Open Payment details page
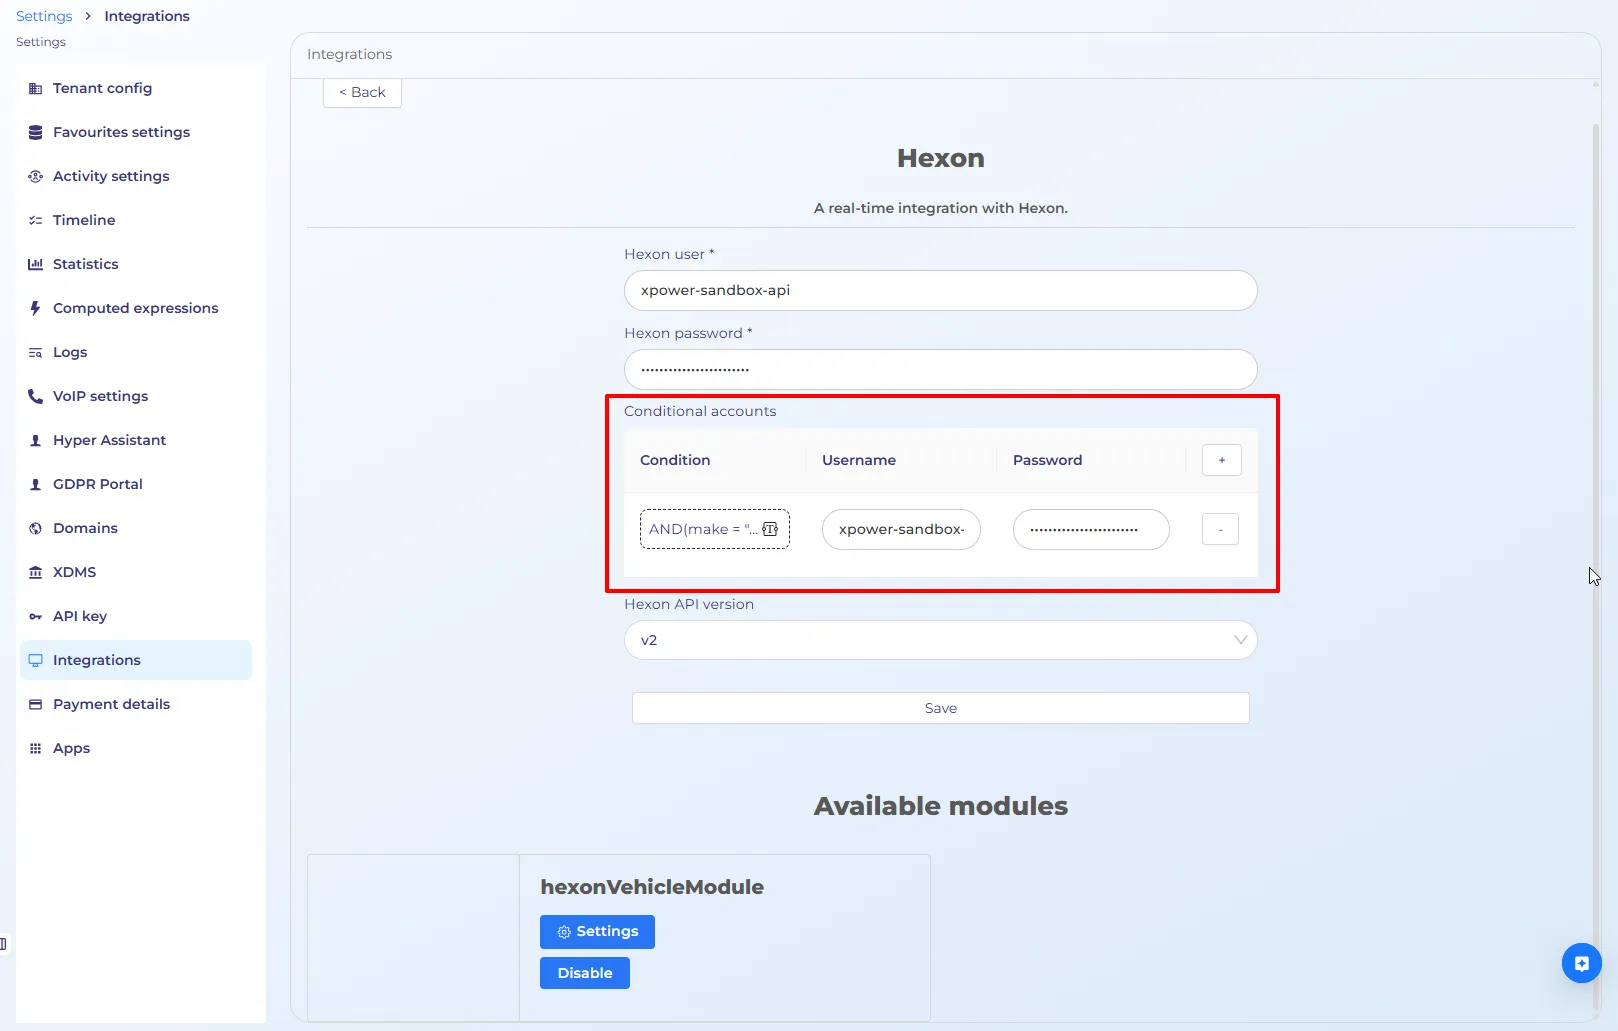The image size is (1618, 1031). point(136,704)
